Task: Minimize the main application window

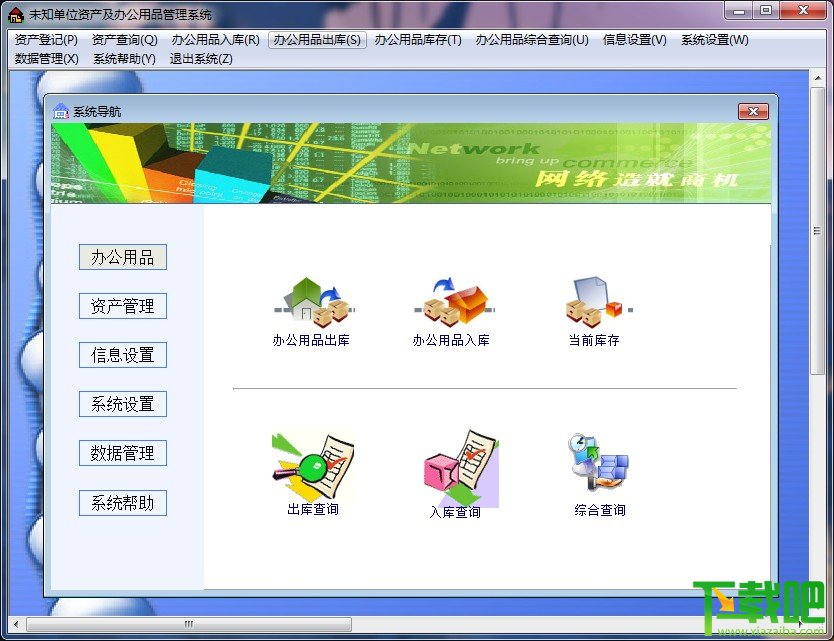Action: 739,11
